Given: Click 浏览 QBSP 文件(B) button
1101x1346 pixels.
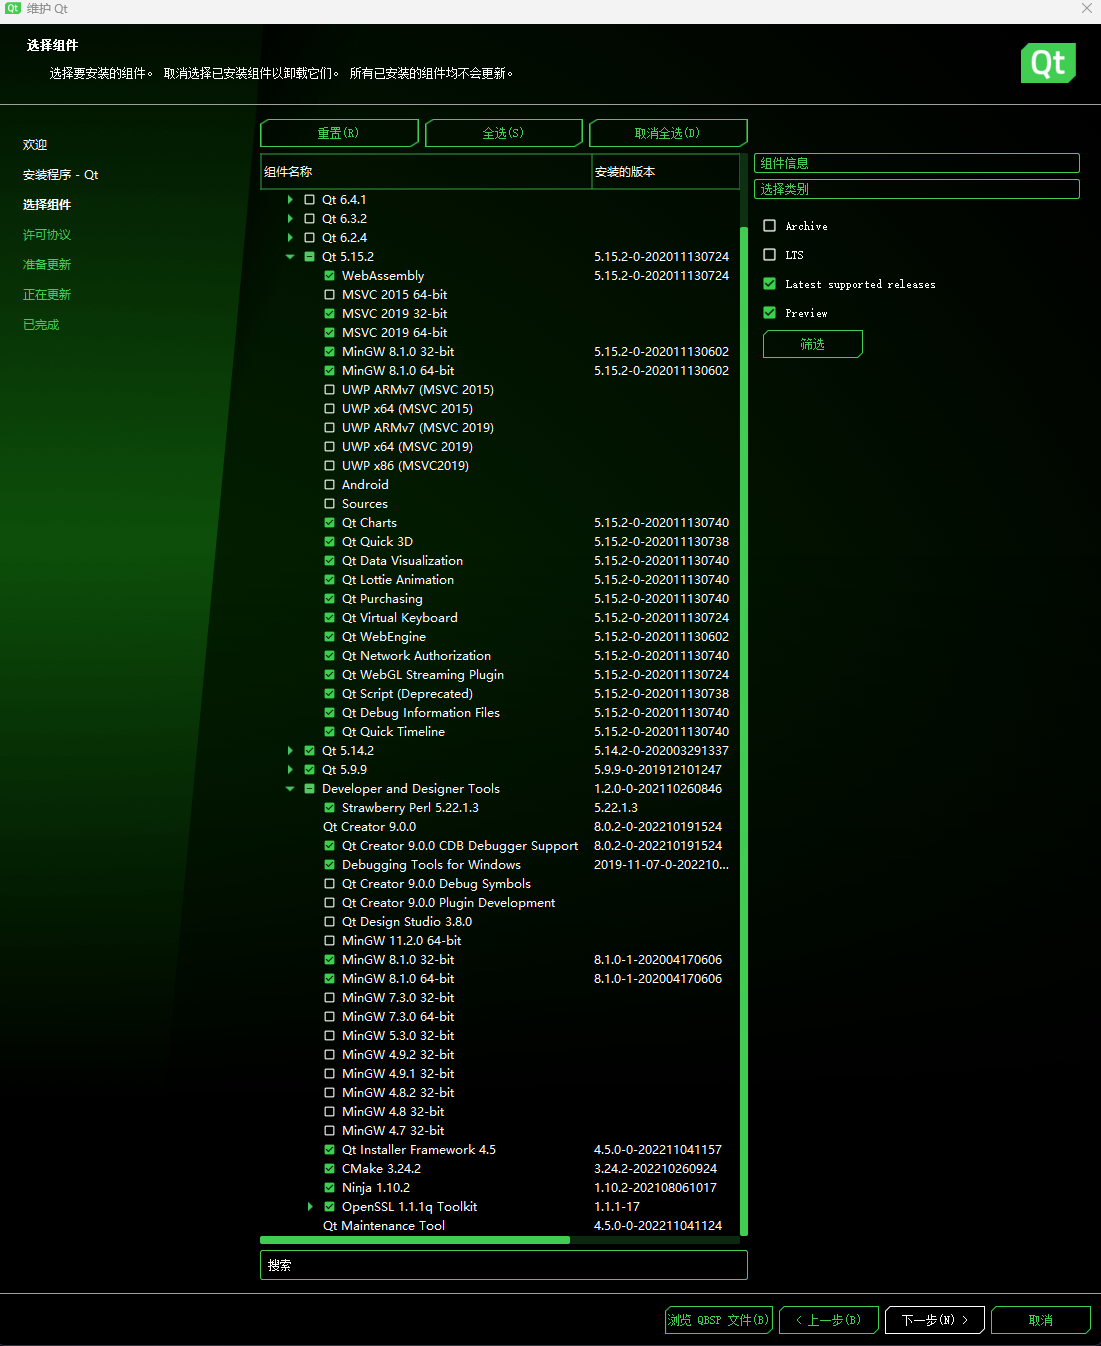Looking at the screenshot, I should [x=718, y=1320].
